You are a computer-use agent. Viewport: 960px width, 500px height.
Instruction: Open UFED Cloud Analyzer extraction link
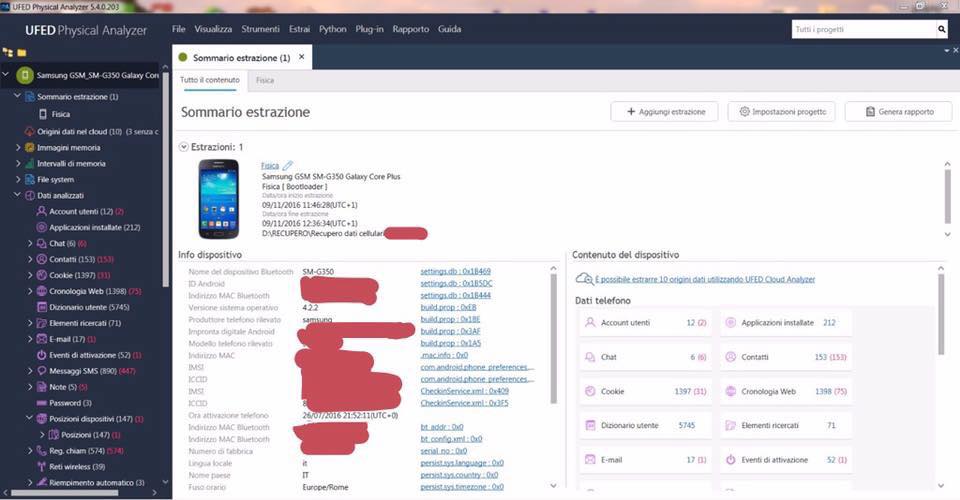[x=705, y=279]
